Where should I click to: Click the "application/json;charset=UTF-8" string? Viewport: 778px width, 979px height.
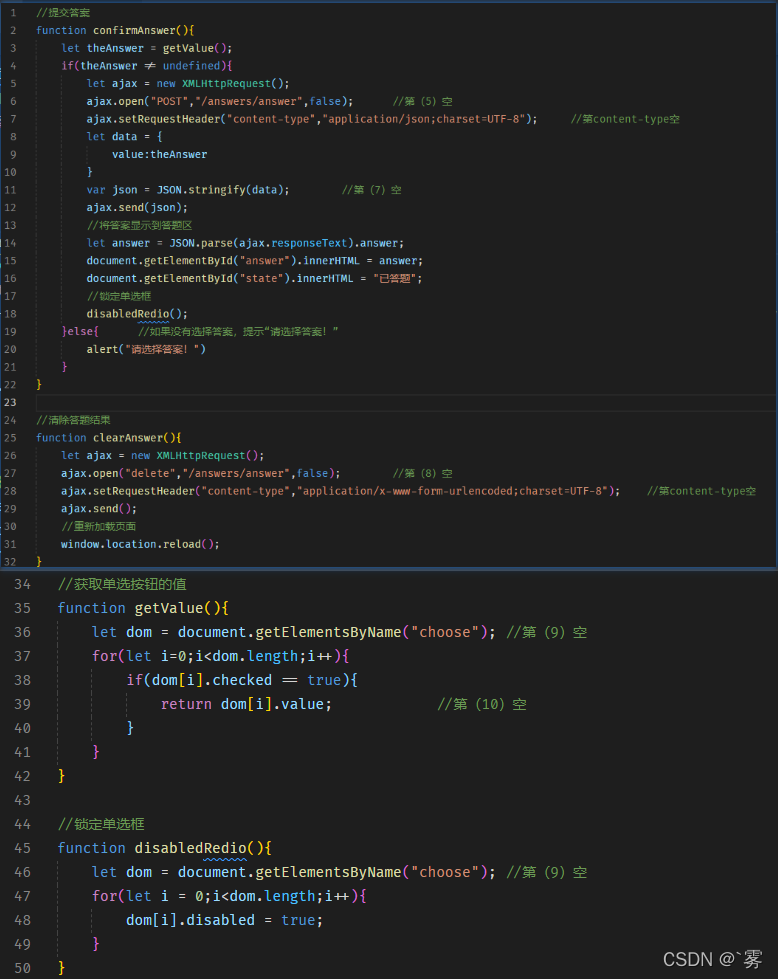424,119
